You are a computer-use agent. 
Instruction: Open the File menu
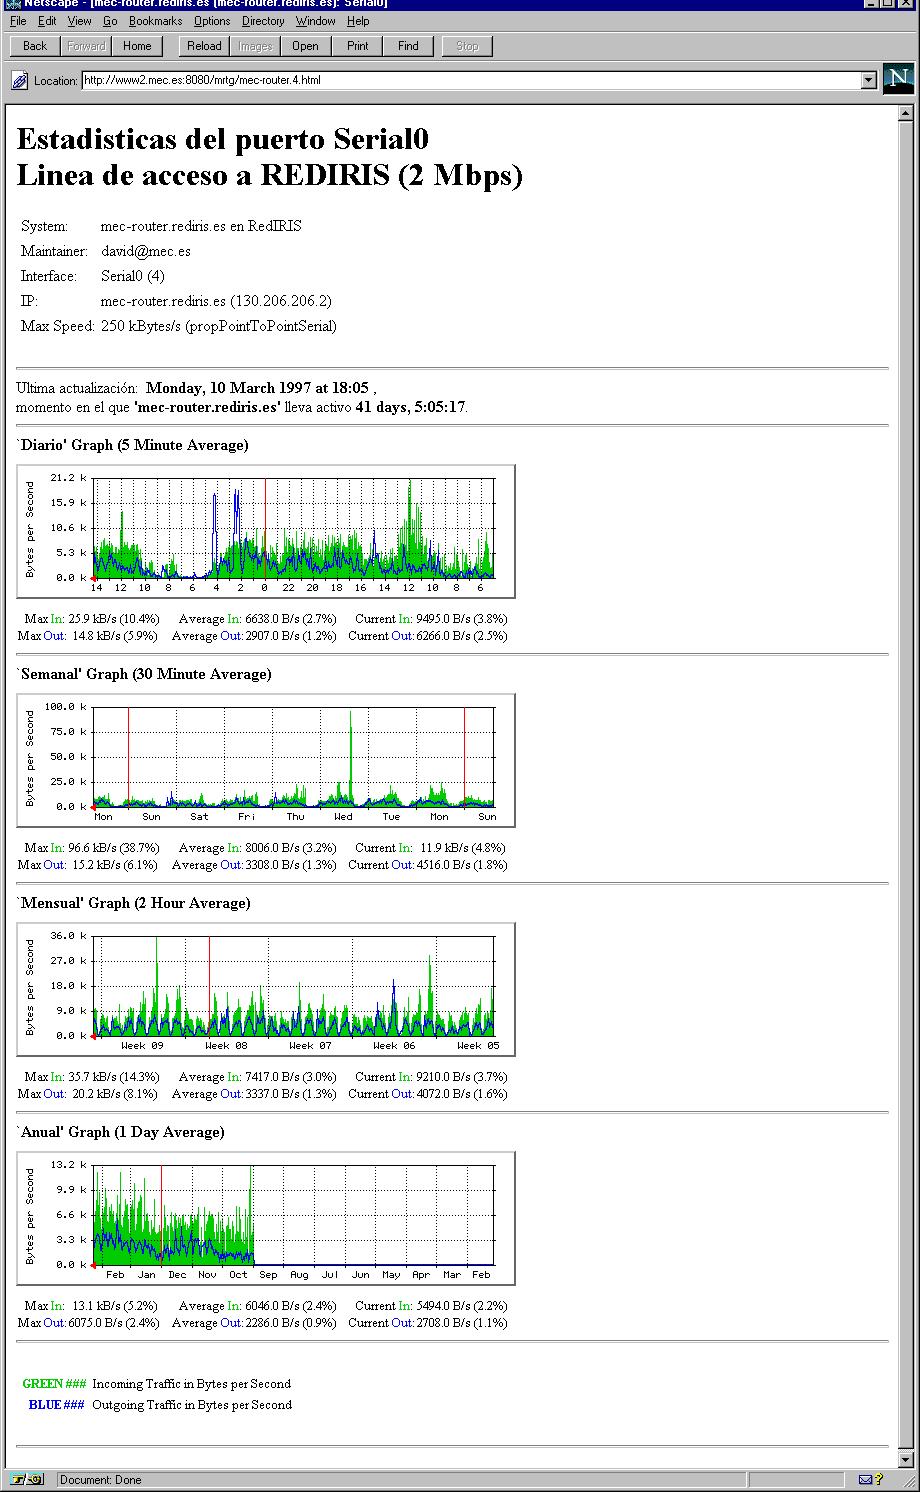pyautogui.click(x=18, y=21)
